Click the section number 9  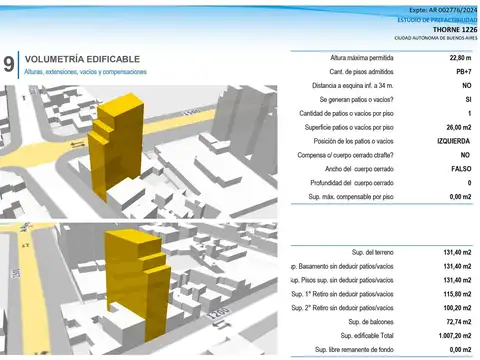pyautogui.click(x=9, y=64)
